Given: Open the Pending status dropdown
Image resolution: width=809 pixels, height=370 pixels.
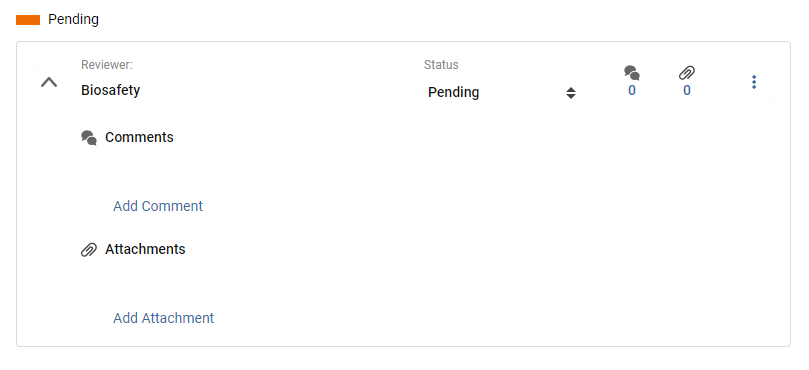Looking at the screenshot, I should pos(501,92).
